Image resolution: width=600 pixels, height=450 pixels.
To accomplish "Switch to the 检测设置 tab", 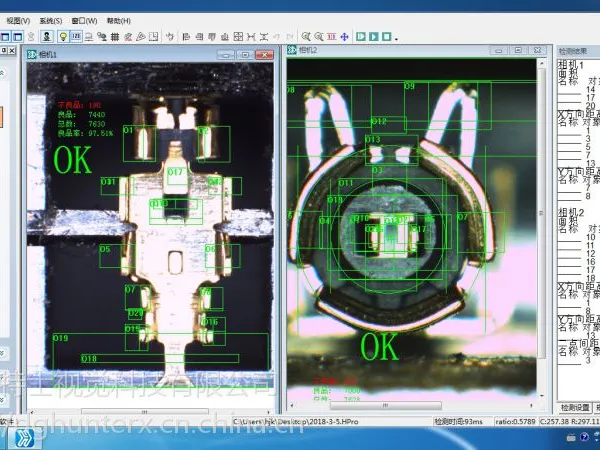I will (575, 408).
